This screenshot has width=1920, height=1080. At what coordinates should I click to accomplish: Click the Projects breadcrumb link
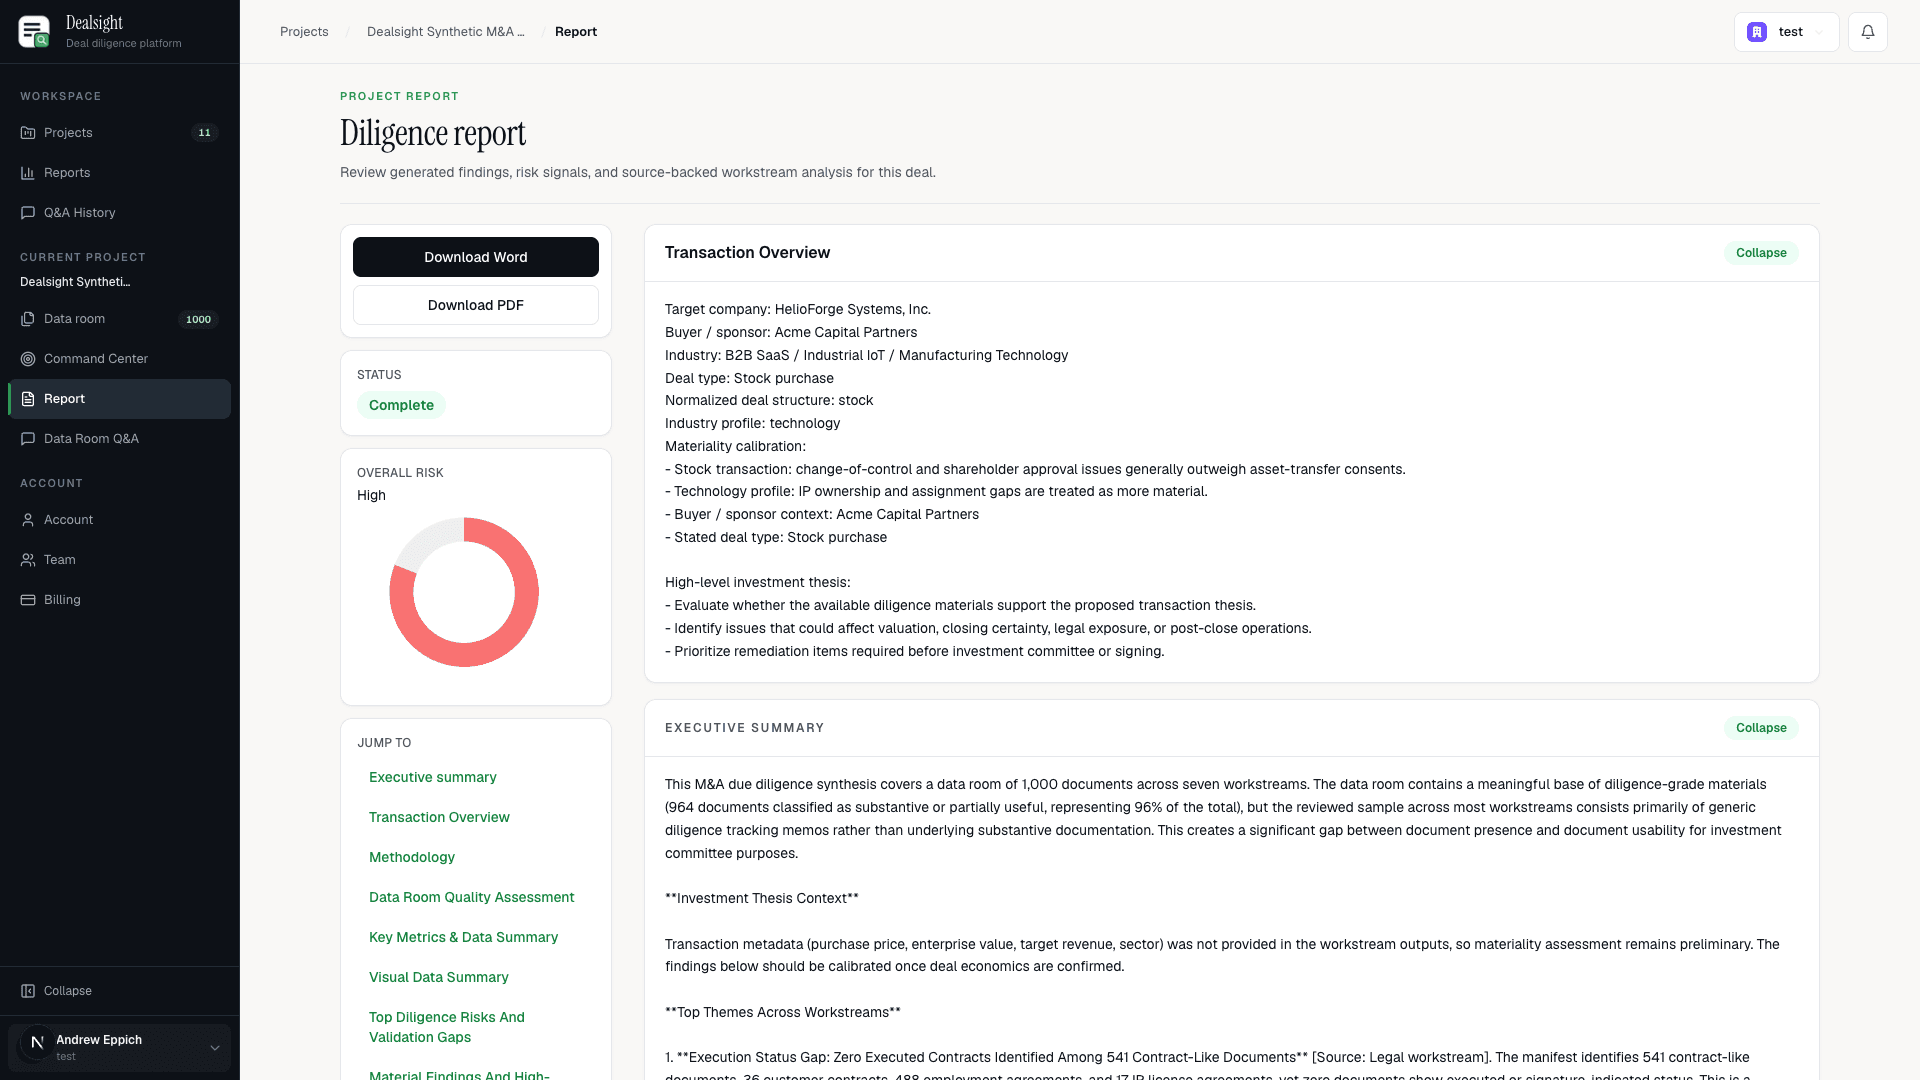[x=304, y=32]
